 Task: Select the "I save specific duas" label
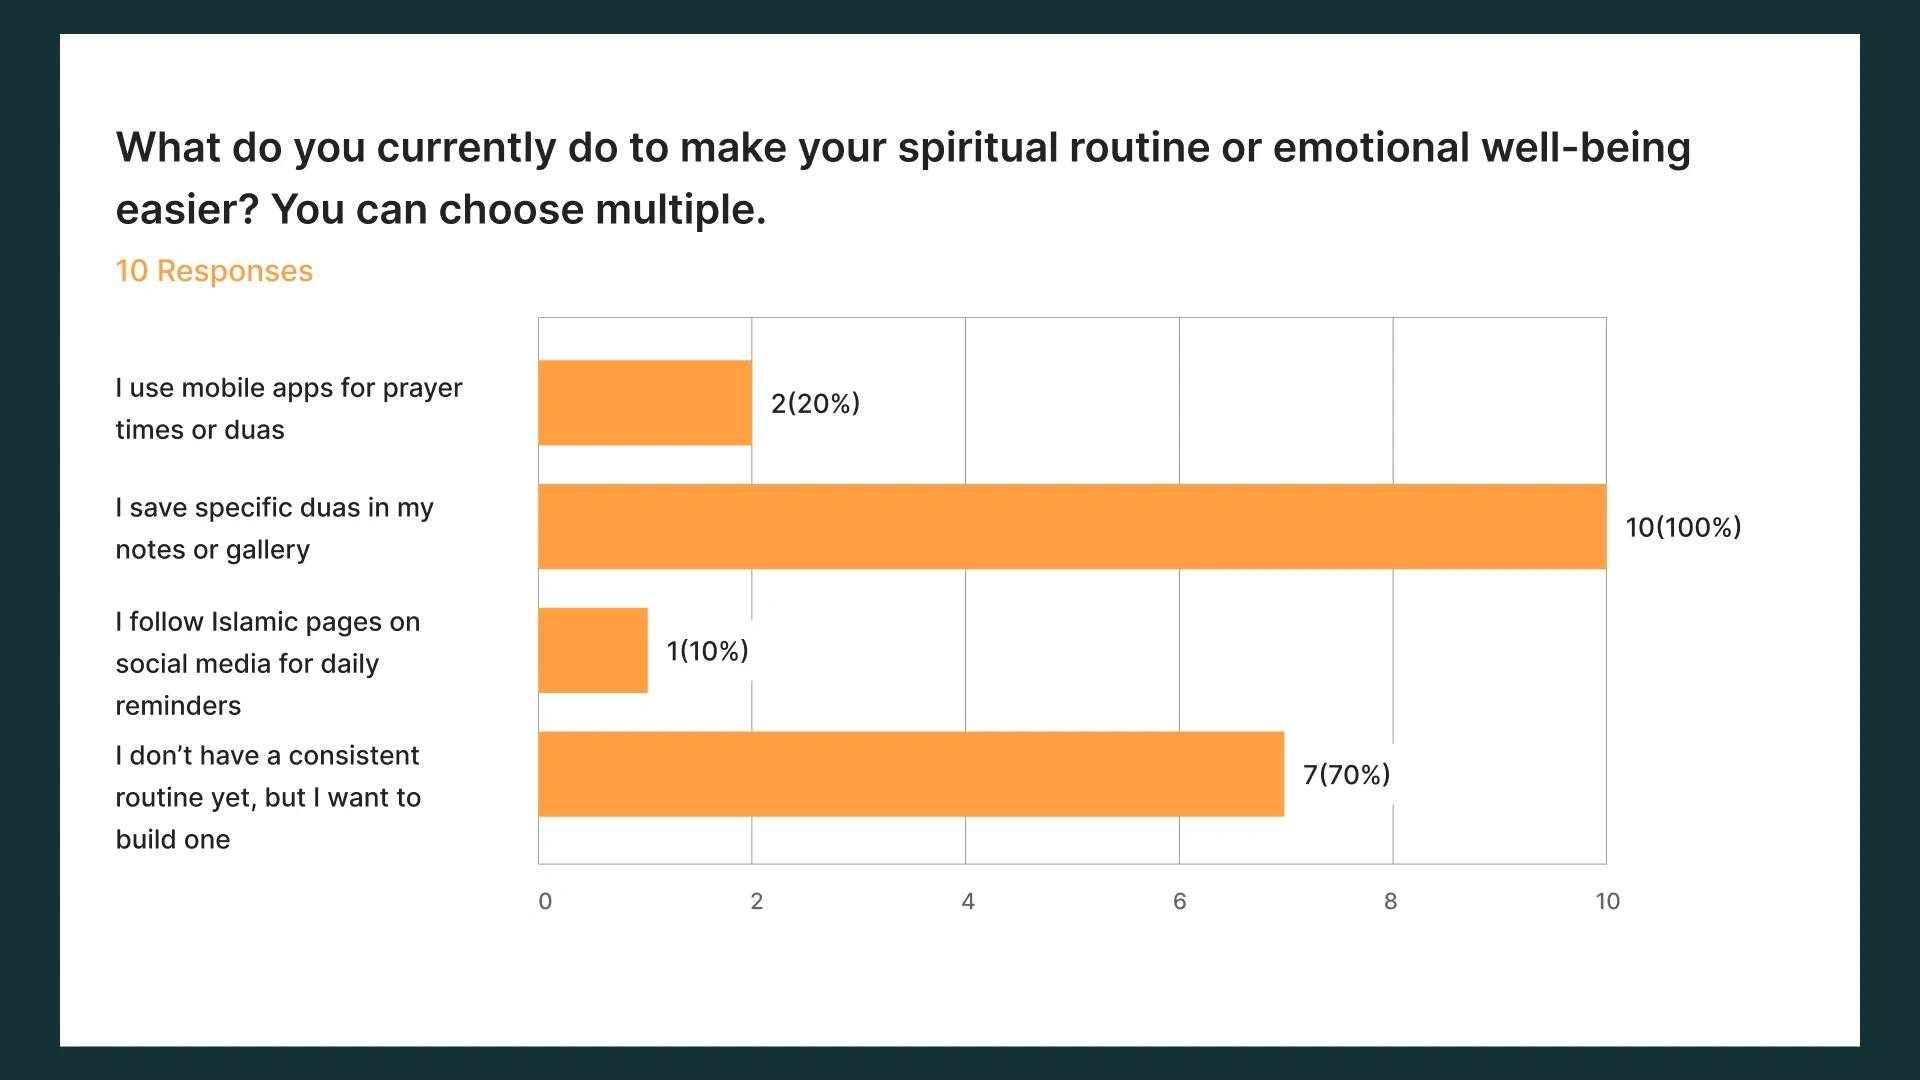274,528
